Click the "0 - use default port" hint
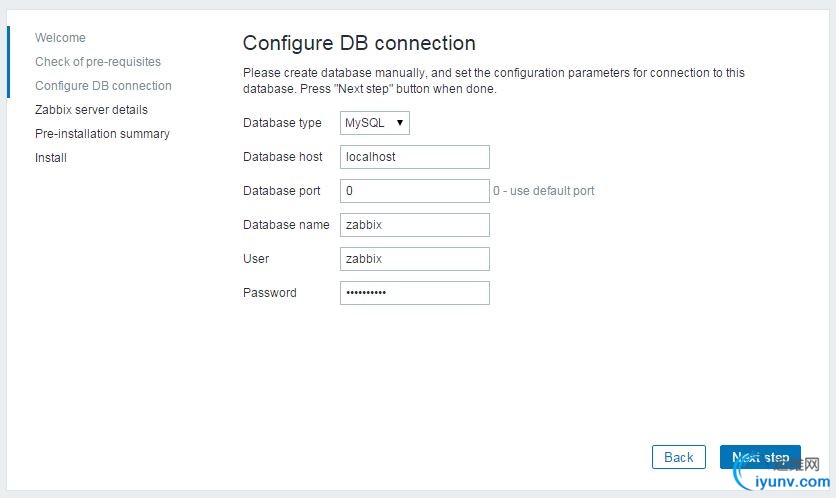The width and height of the screenshot is (836, 498). point(543,191)
